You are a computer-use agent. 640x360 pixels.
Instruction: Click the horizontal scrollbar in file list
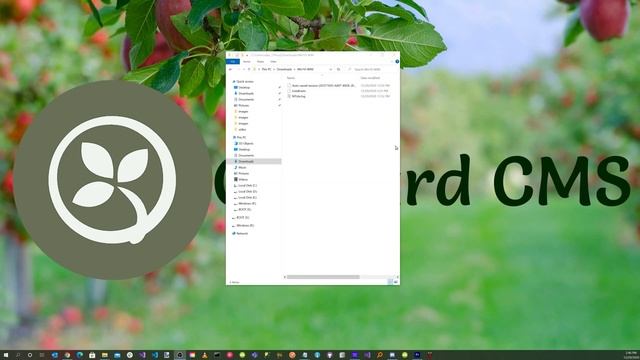tap(323, 277)
